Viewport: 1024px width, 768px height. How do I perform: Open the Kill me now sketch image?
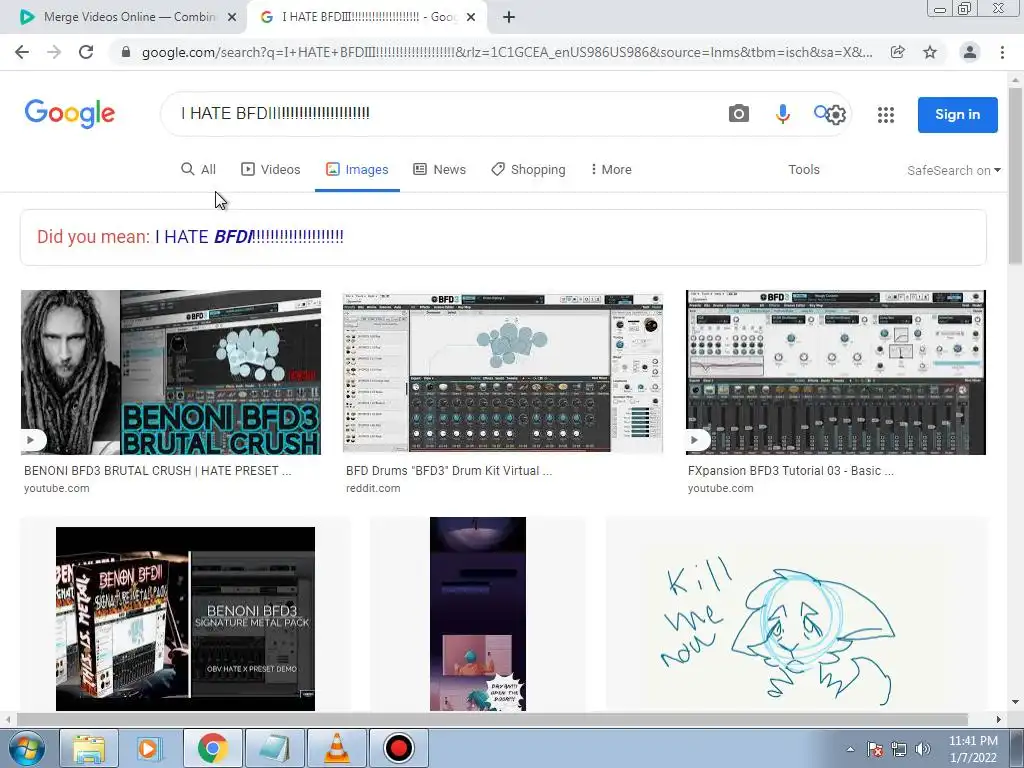pyautogui.click(x=797, y=614)
